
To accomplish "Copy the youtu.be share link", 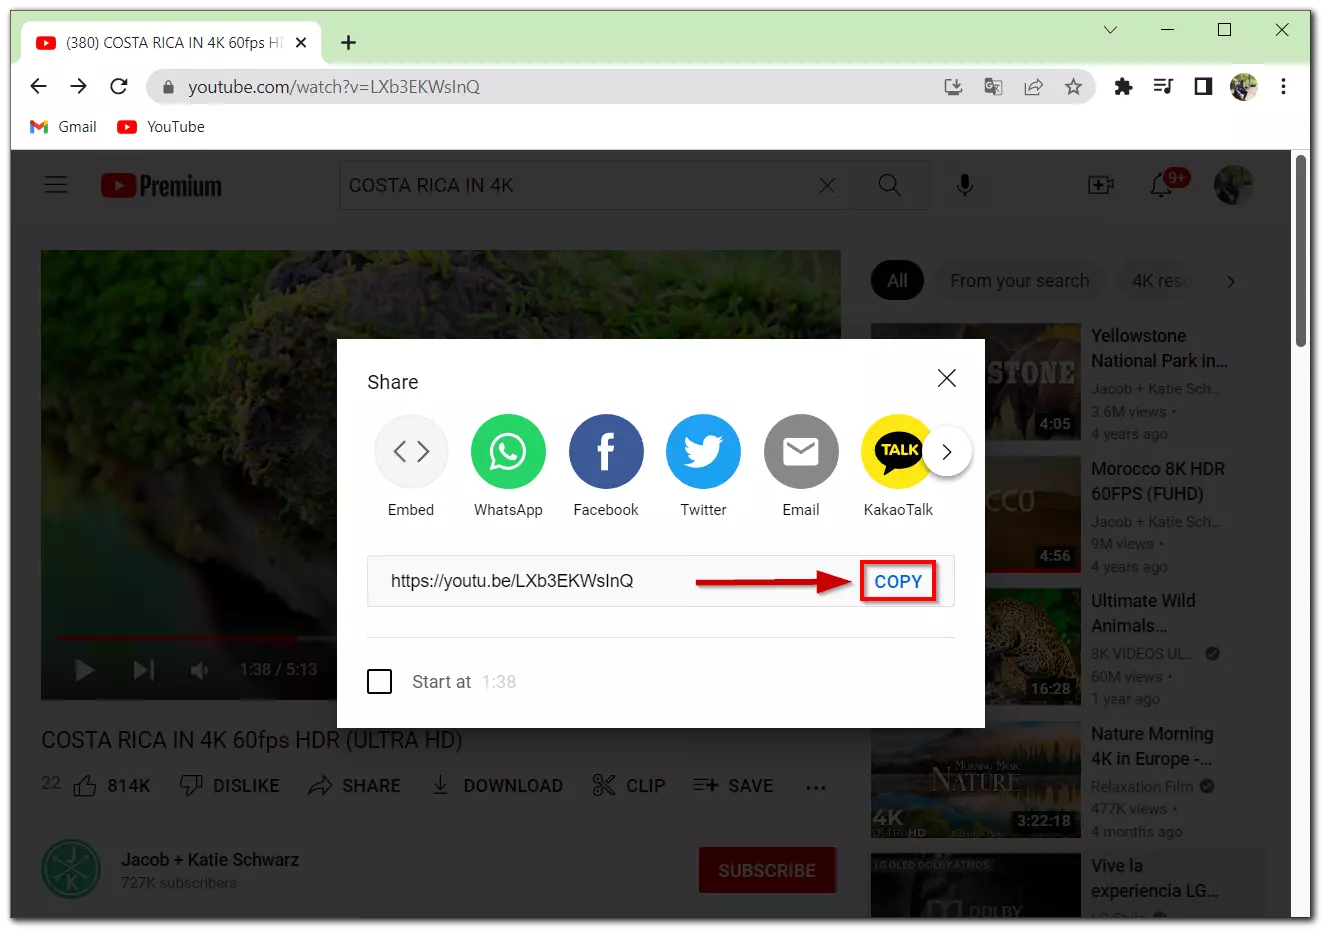I will pyautogui.click(x=898, y=581).
